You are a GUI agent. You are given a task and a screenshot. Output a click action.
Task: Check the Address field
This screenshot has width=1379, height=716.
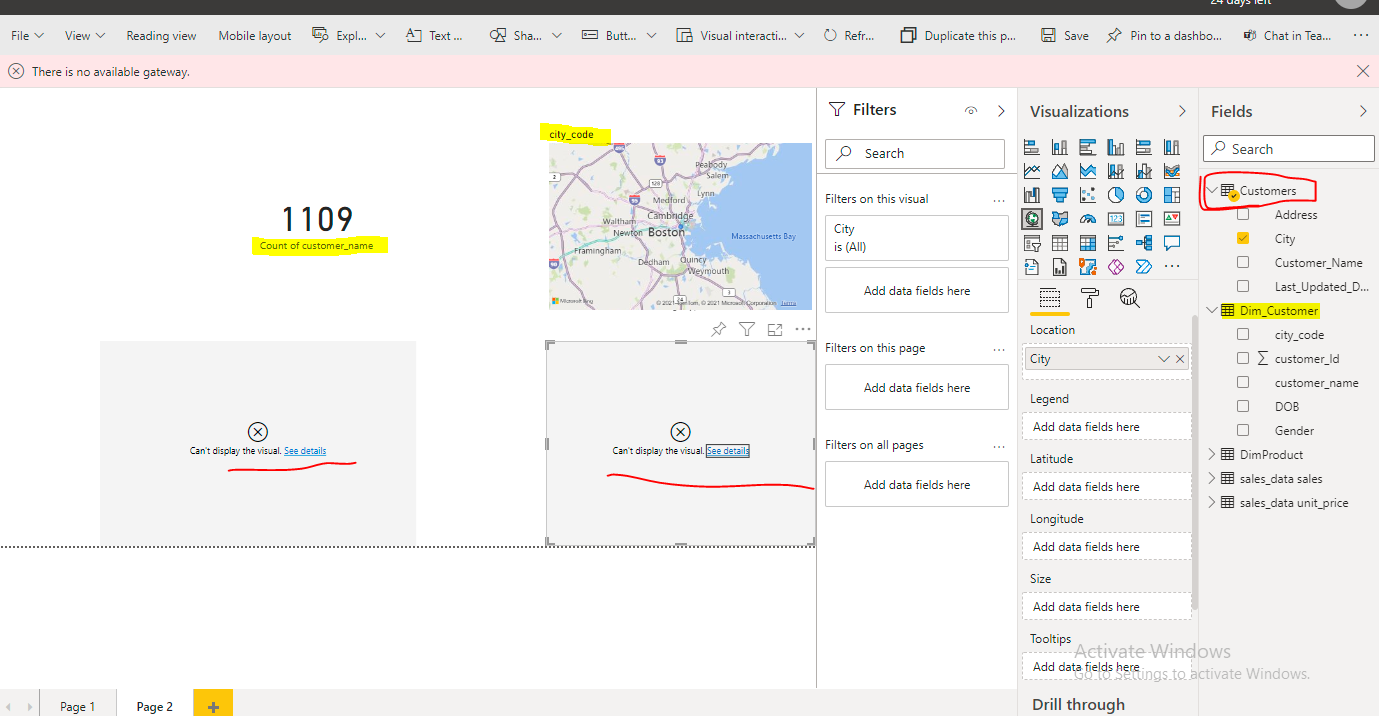(1243, 215)
